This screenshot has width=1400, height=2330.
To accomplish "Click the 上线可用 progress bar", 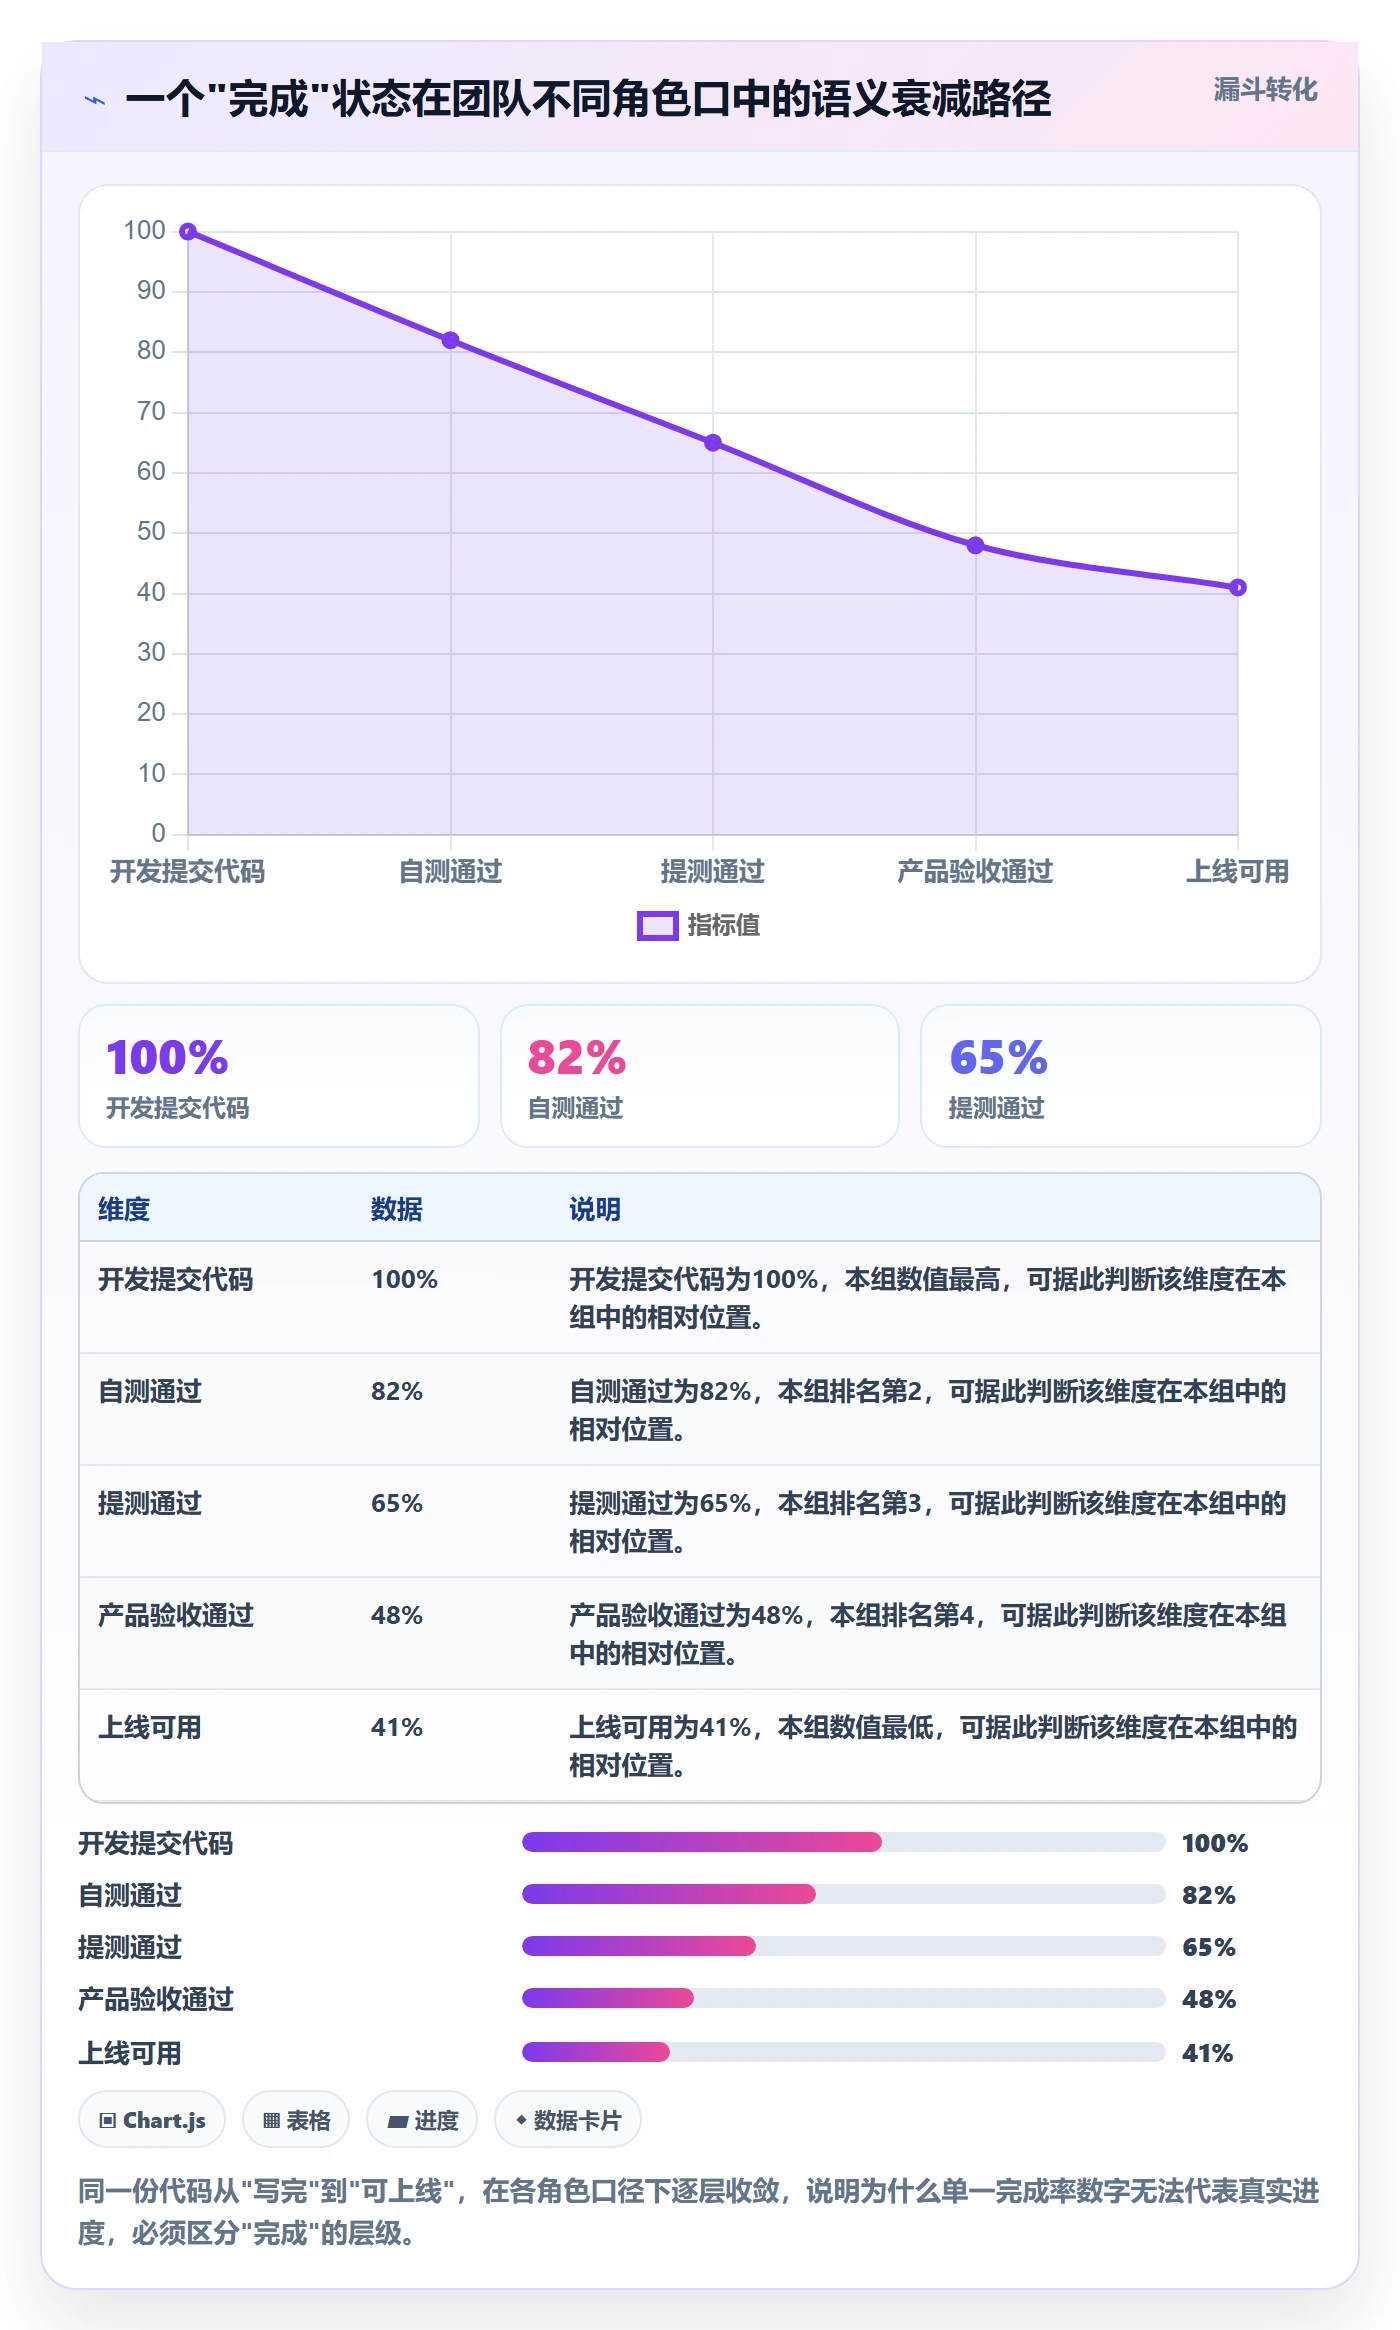I will 843,2052.
